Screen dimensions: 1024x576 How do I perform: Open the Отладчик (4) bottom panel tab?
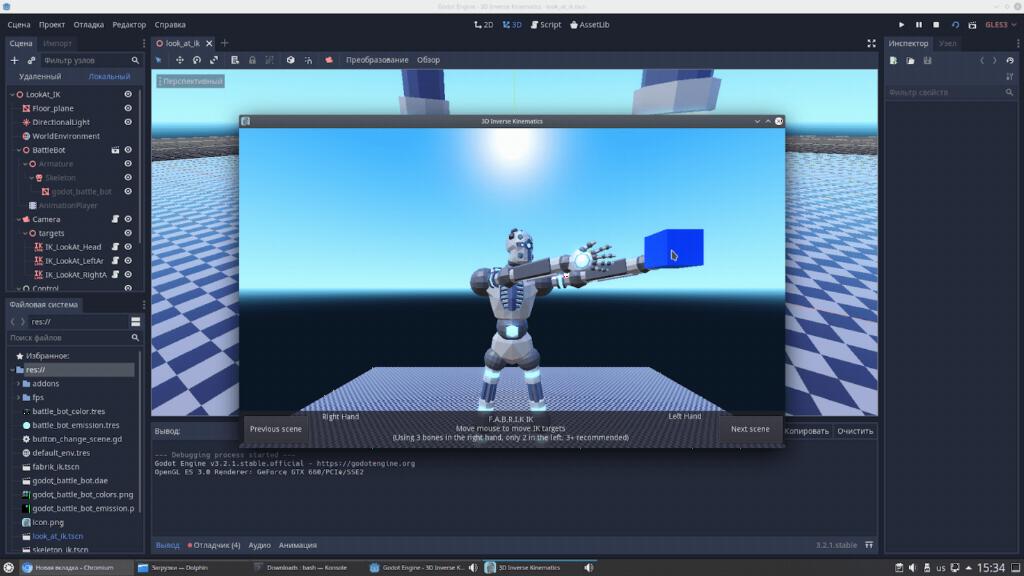pyautogui.click(x=214, y=545)
